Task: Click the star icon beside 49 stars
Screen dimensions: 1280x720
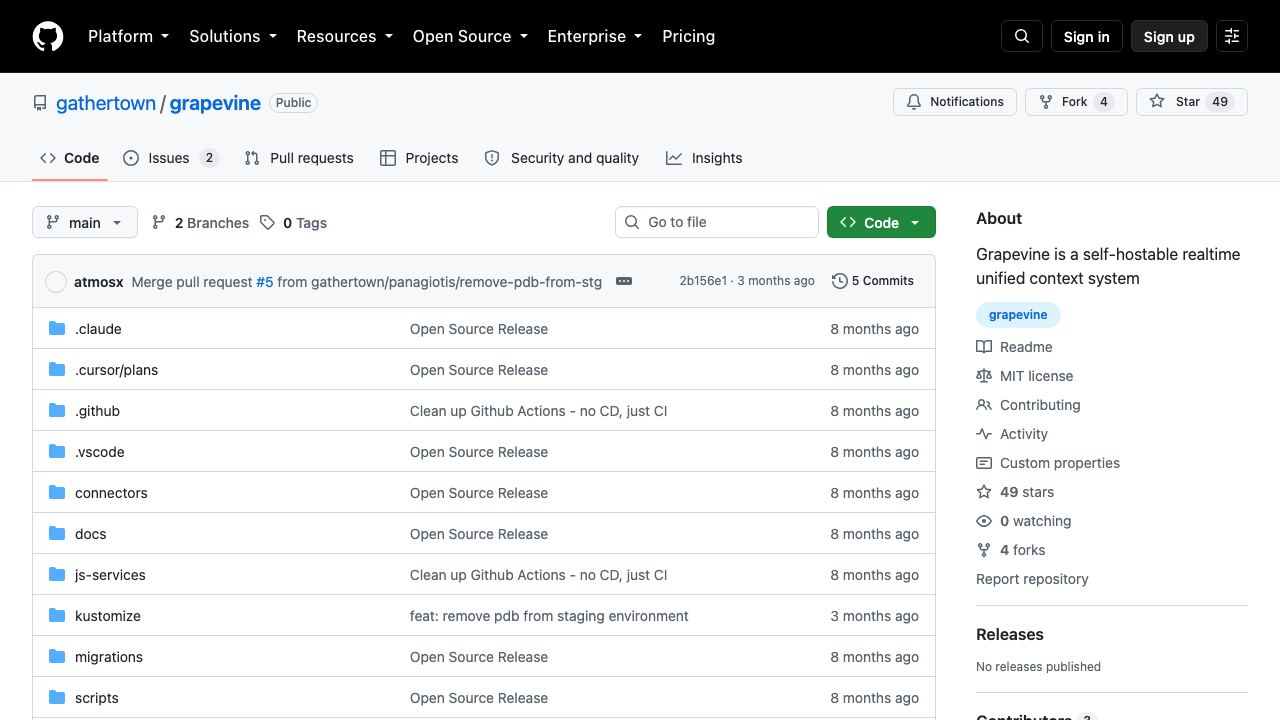Action: pos(984,492)
